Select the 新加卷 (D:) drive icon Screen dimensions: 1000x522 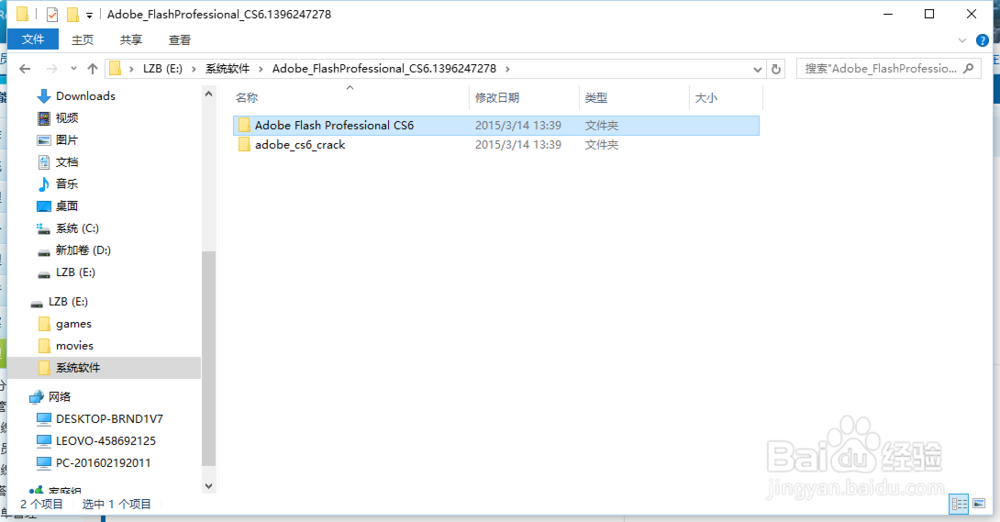[x=43, y=251]
